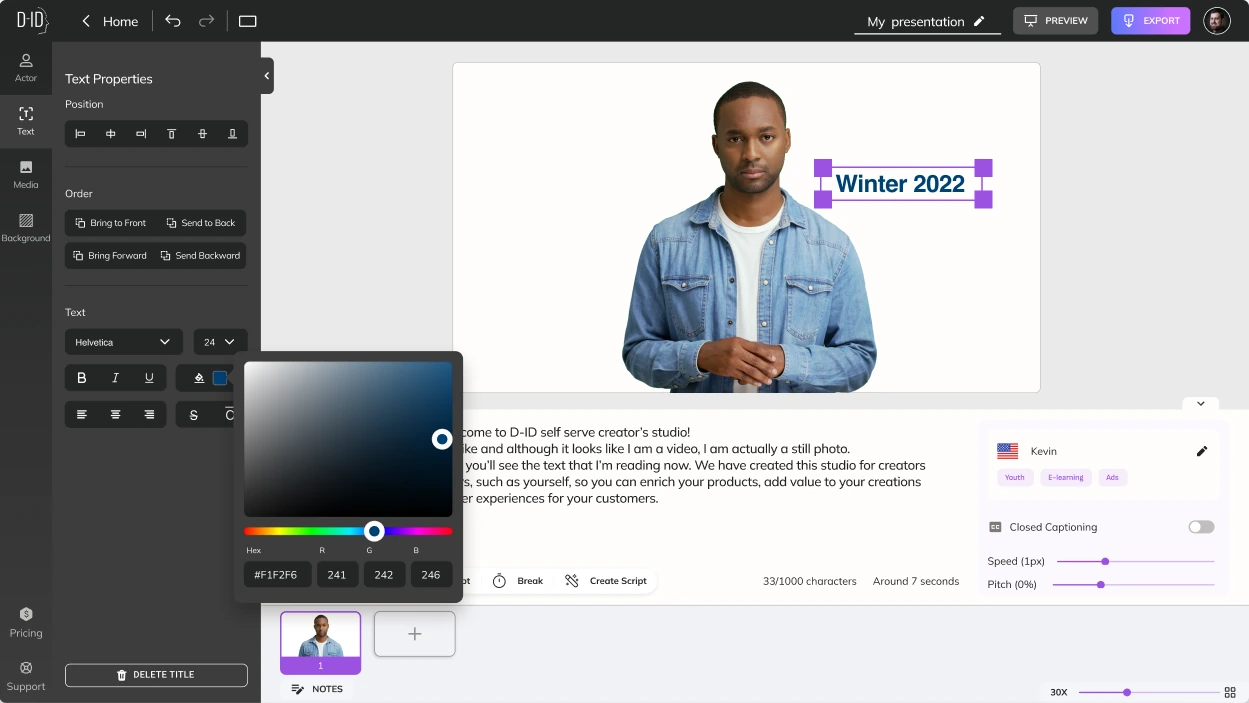Click the PREVIEW button
This screenshot has height=703, width=1249.
point(1055,21)
